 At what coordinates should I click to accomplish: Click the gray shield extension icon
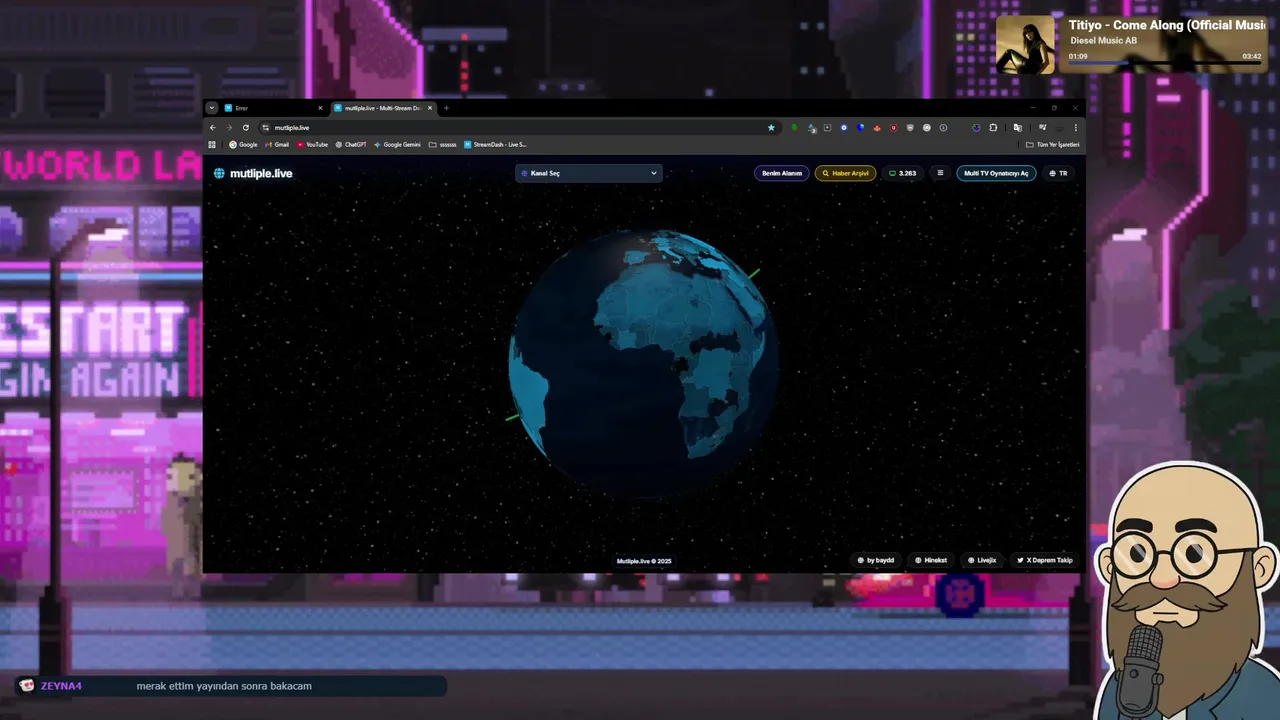click(910, 128)
